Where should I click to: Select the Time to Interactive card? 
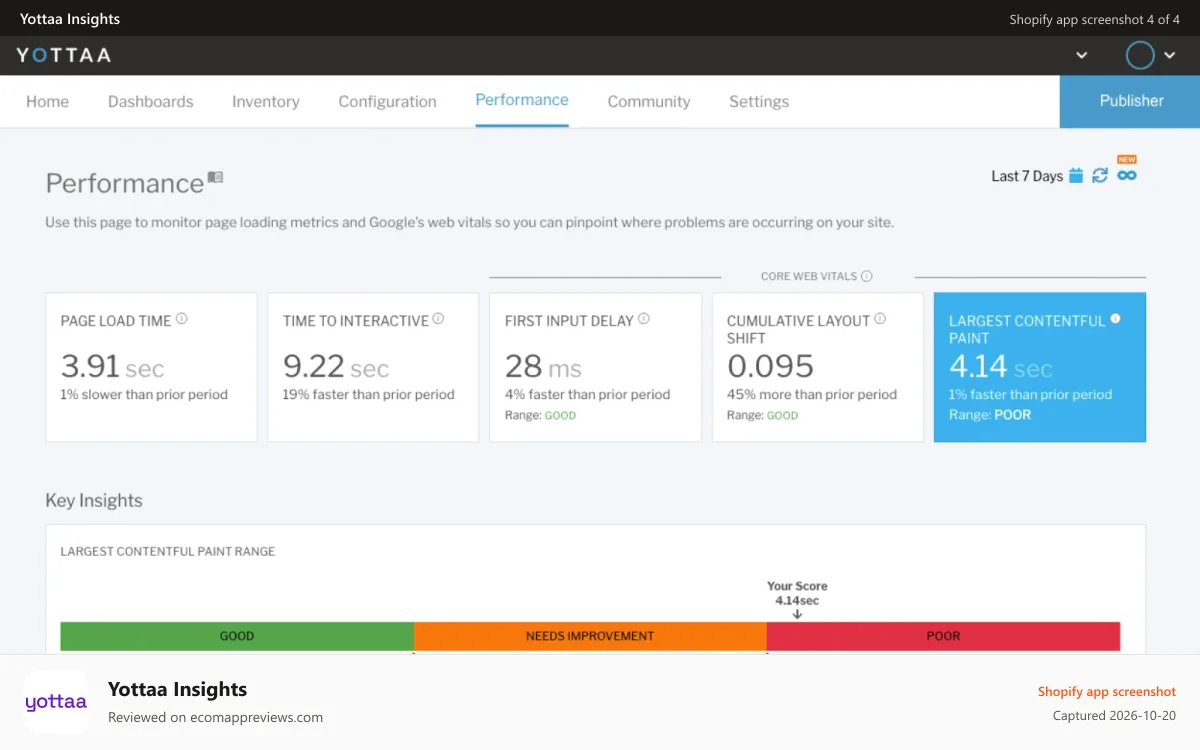click(x=373, y=367)
